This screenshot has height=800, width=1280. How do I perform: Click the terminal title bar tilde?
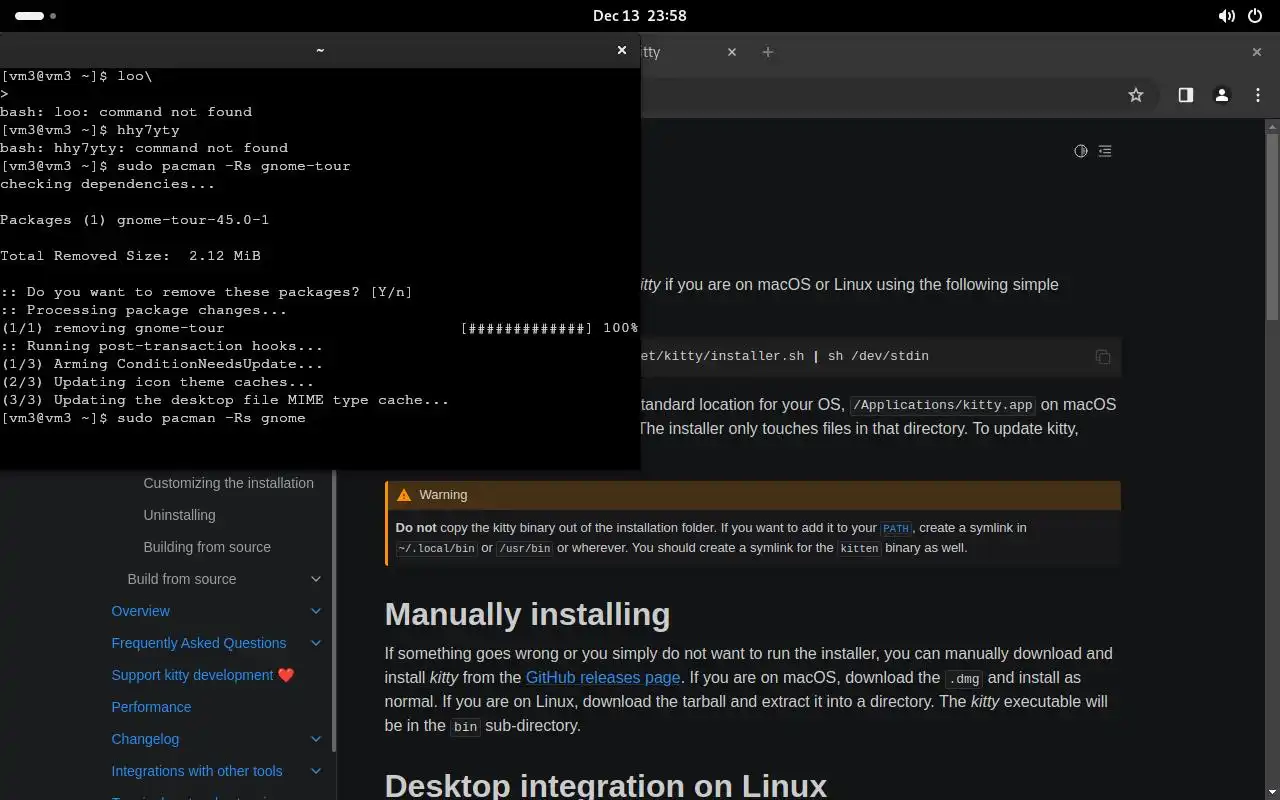320,50
